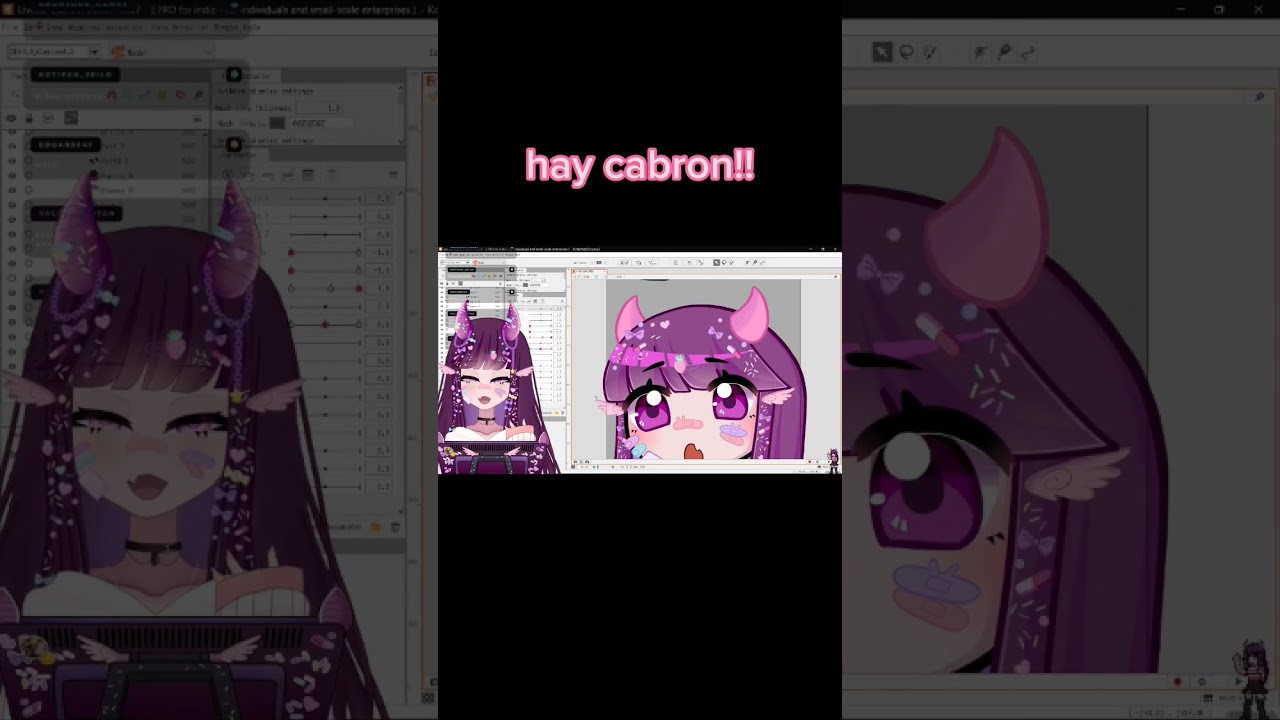This screenshot has height=720, width=1280.
Task: Select the Lasso selection tool
Action: (x=906, y=52)
